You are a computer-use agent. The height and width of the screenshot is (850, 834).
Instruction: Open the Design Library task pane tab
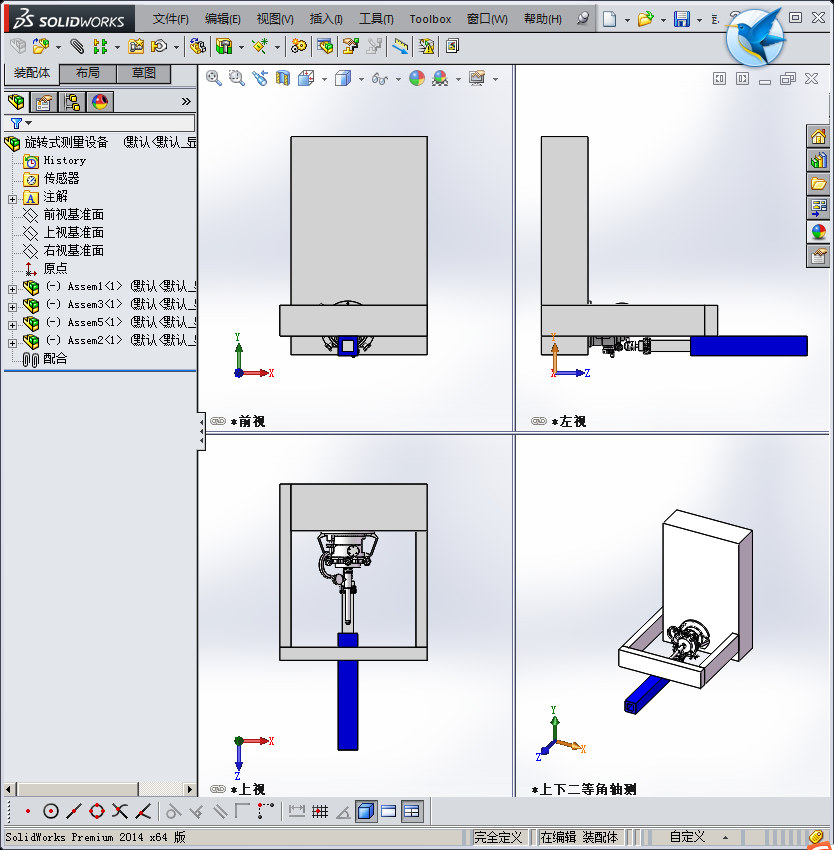818,160
